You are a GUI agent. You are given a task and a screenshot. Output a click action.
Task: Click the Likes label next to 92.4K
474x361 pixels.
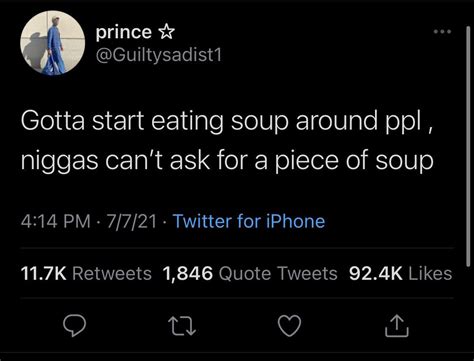coord(430,273)
